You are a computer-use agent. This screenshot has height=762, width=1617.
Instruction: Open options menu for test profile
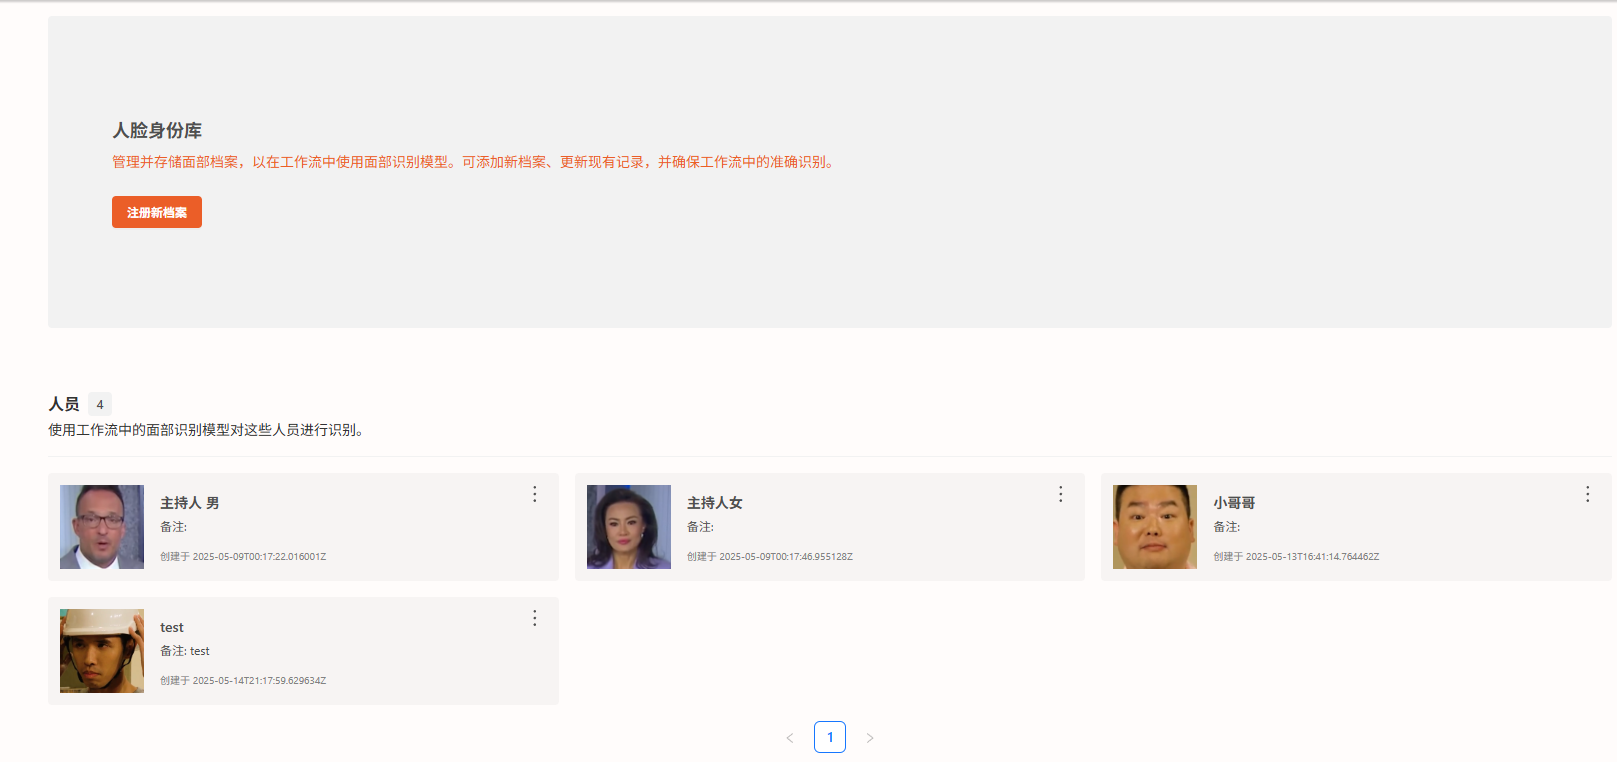(x=535, y=618)
